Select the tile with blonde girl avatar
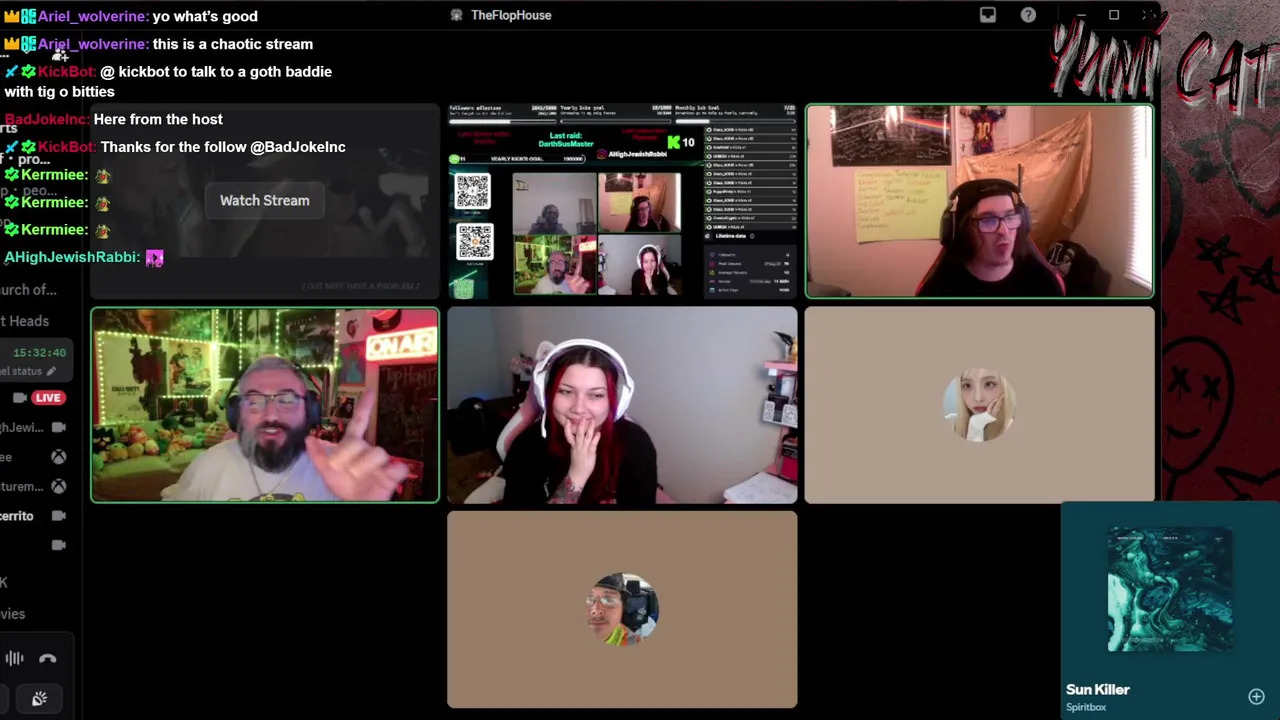Image resolution: width=1280 pixels, height=720 pixels. click(x=980, y=405)
